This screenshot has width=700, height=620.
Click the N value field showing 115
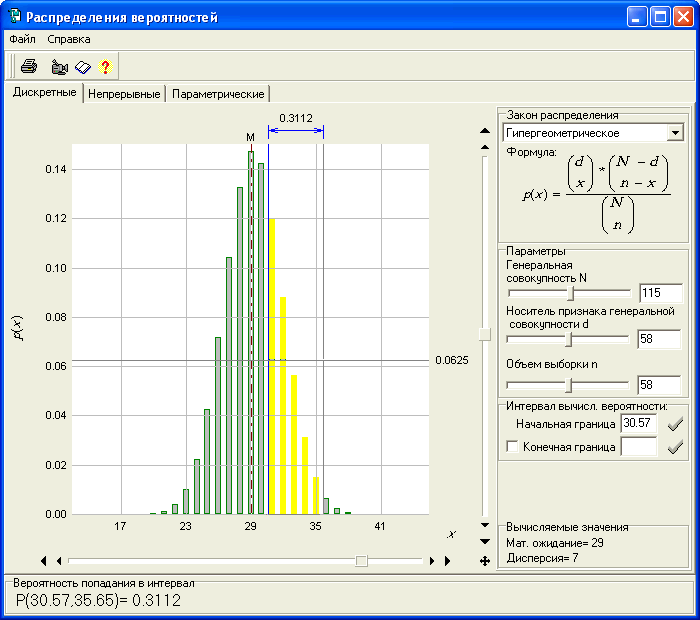coord(661,293)
